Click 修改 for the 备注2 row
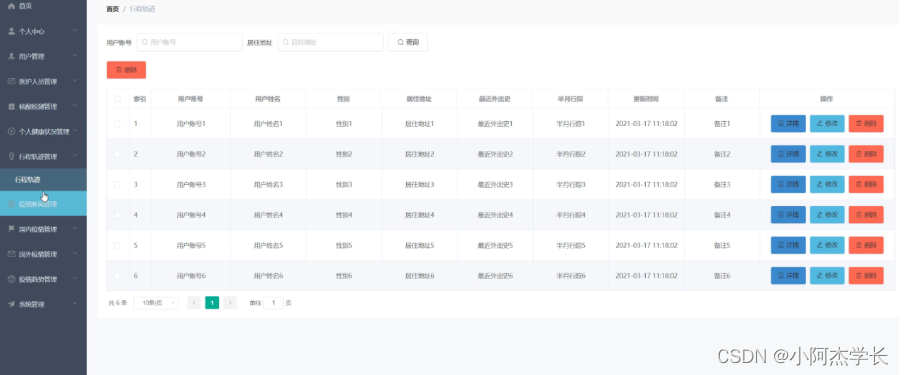This screenshot has width=904, height=375. coord(827,154)
